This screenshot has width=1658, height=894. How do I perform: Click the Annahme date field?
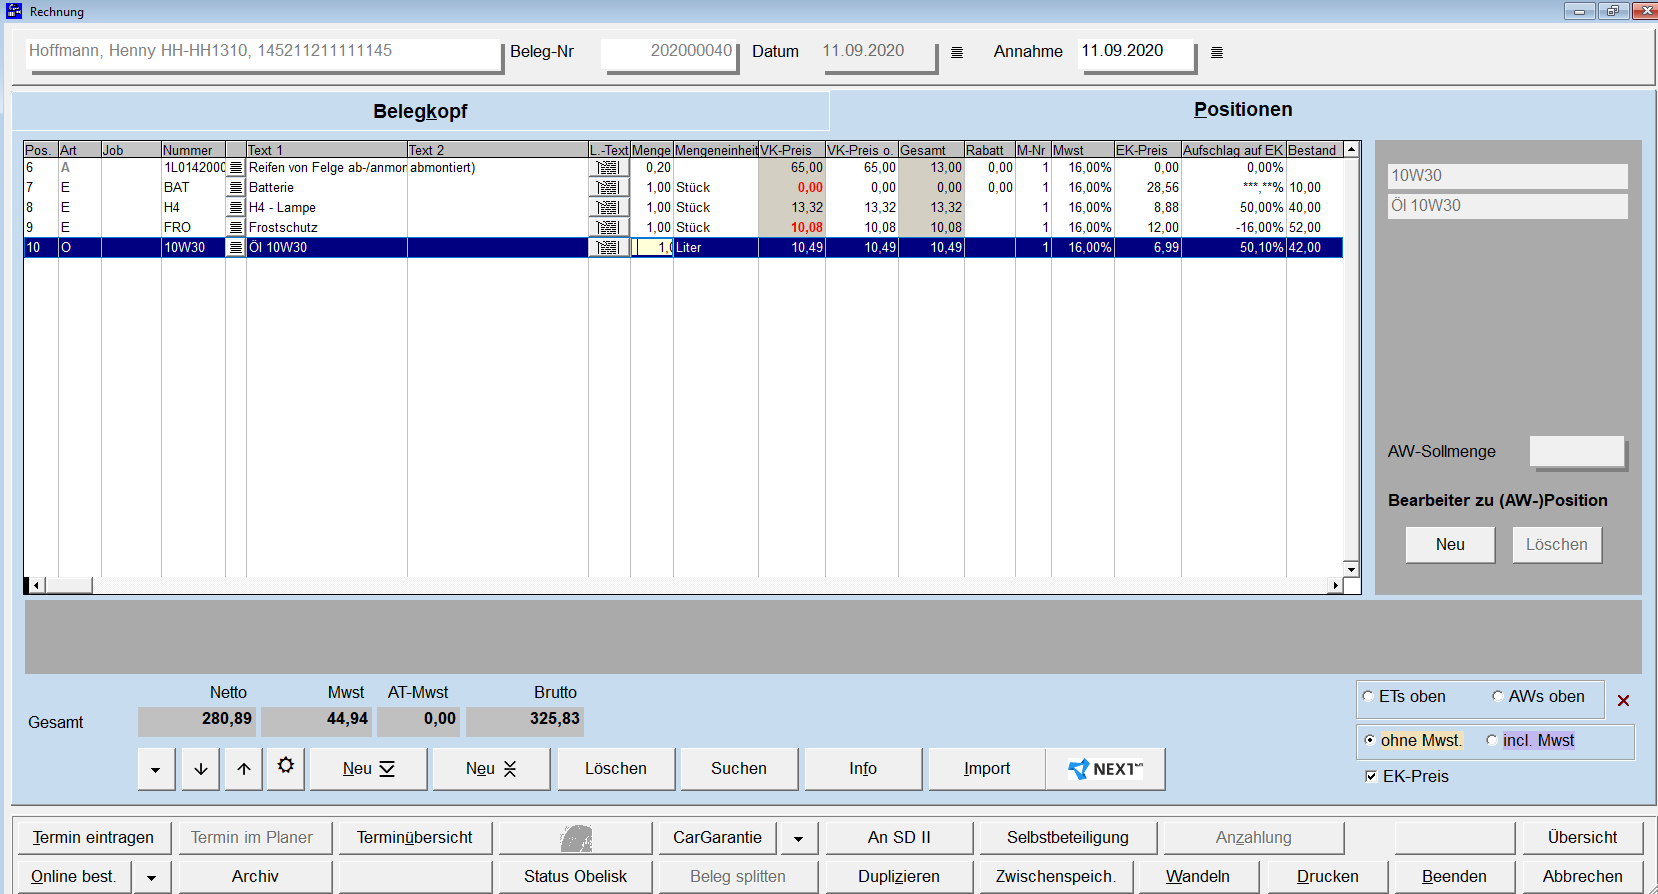(x=1136, y=52)
